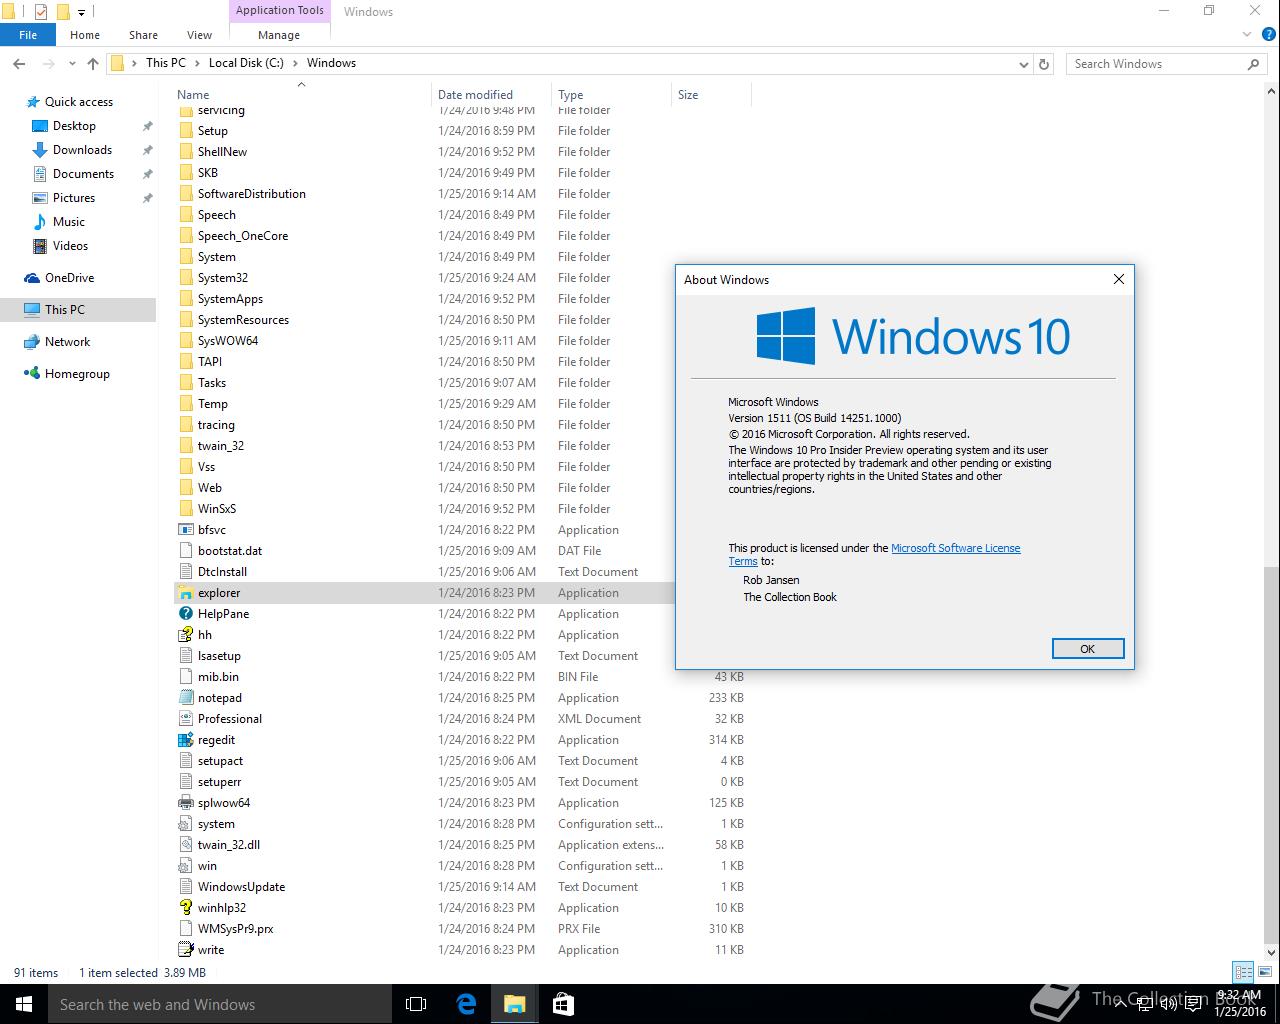This screenshot has height=1024, width=1280.
Task: Select the notepad application icon
Action: (x=185, y=698)
